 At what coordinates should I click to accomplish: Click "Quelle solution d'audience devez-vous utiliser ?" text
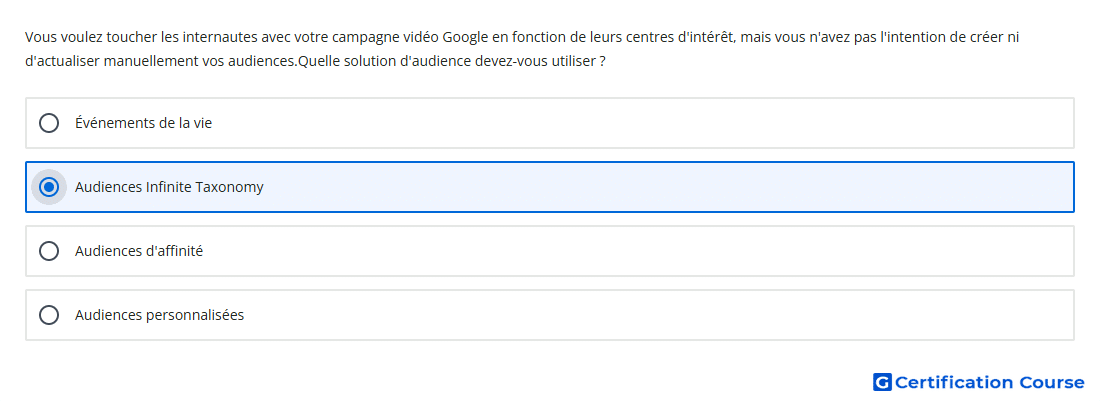(x=452, y=62)
